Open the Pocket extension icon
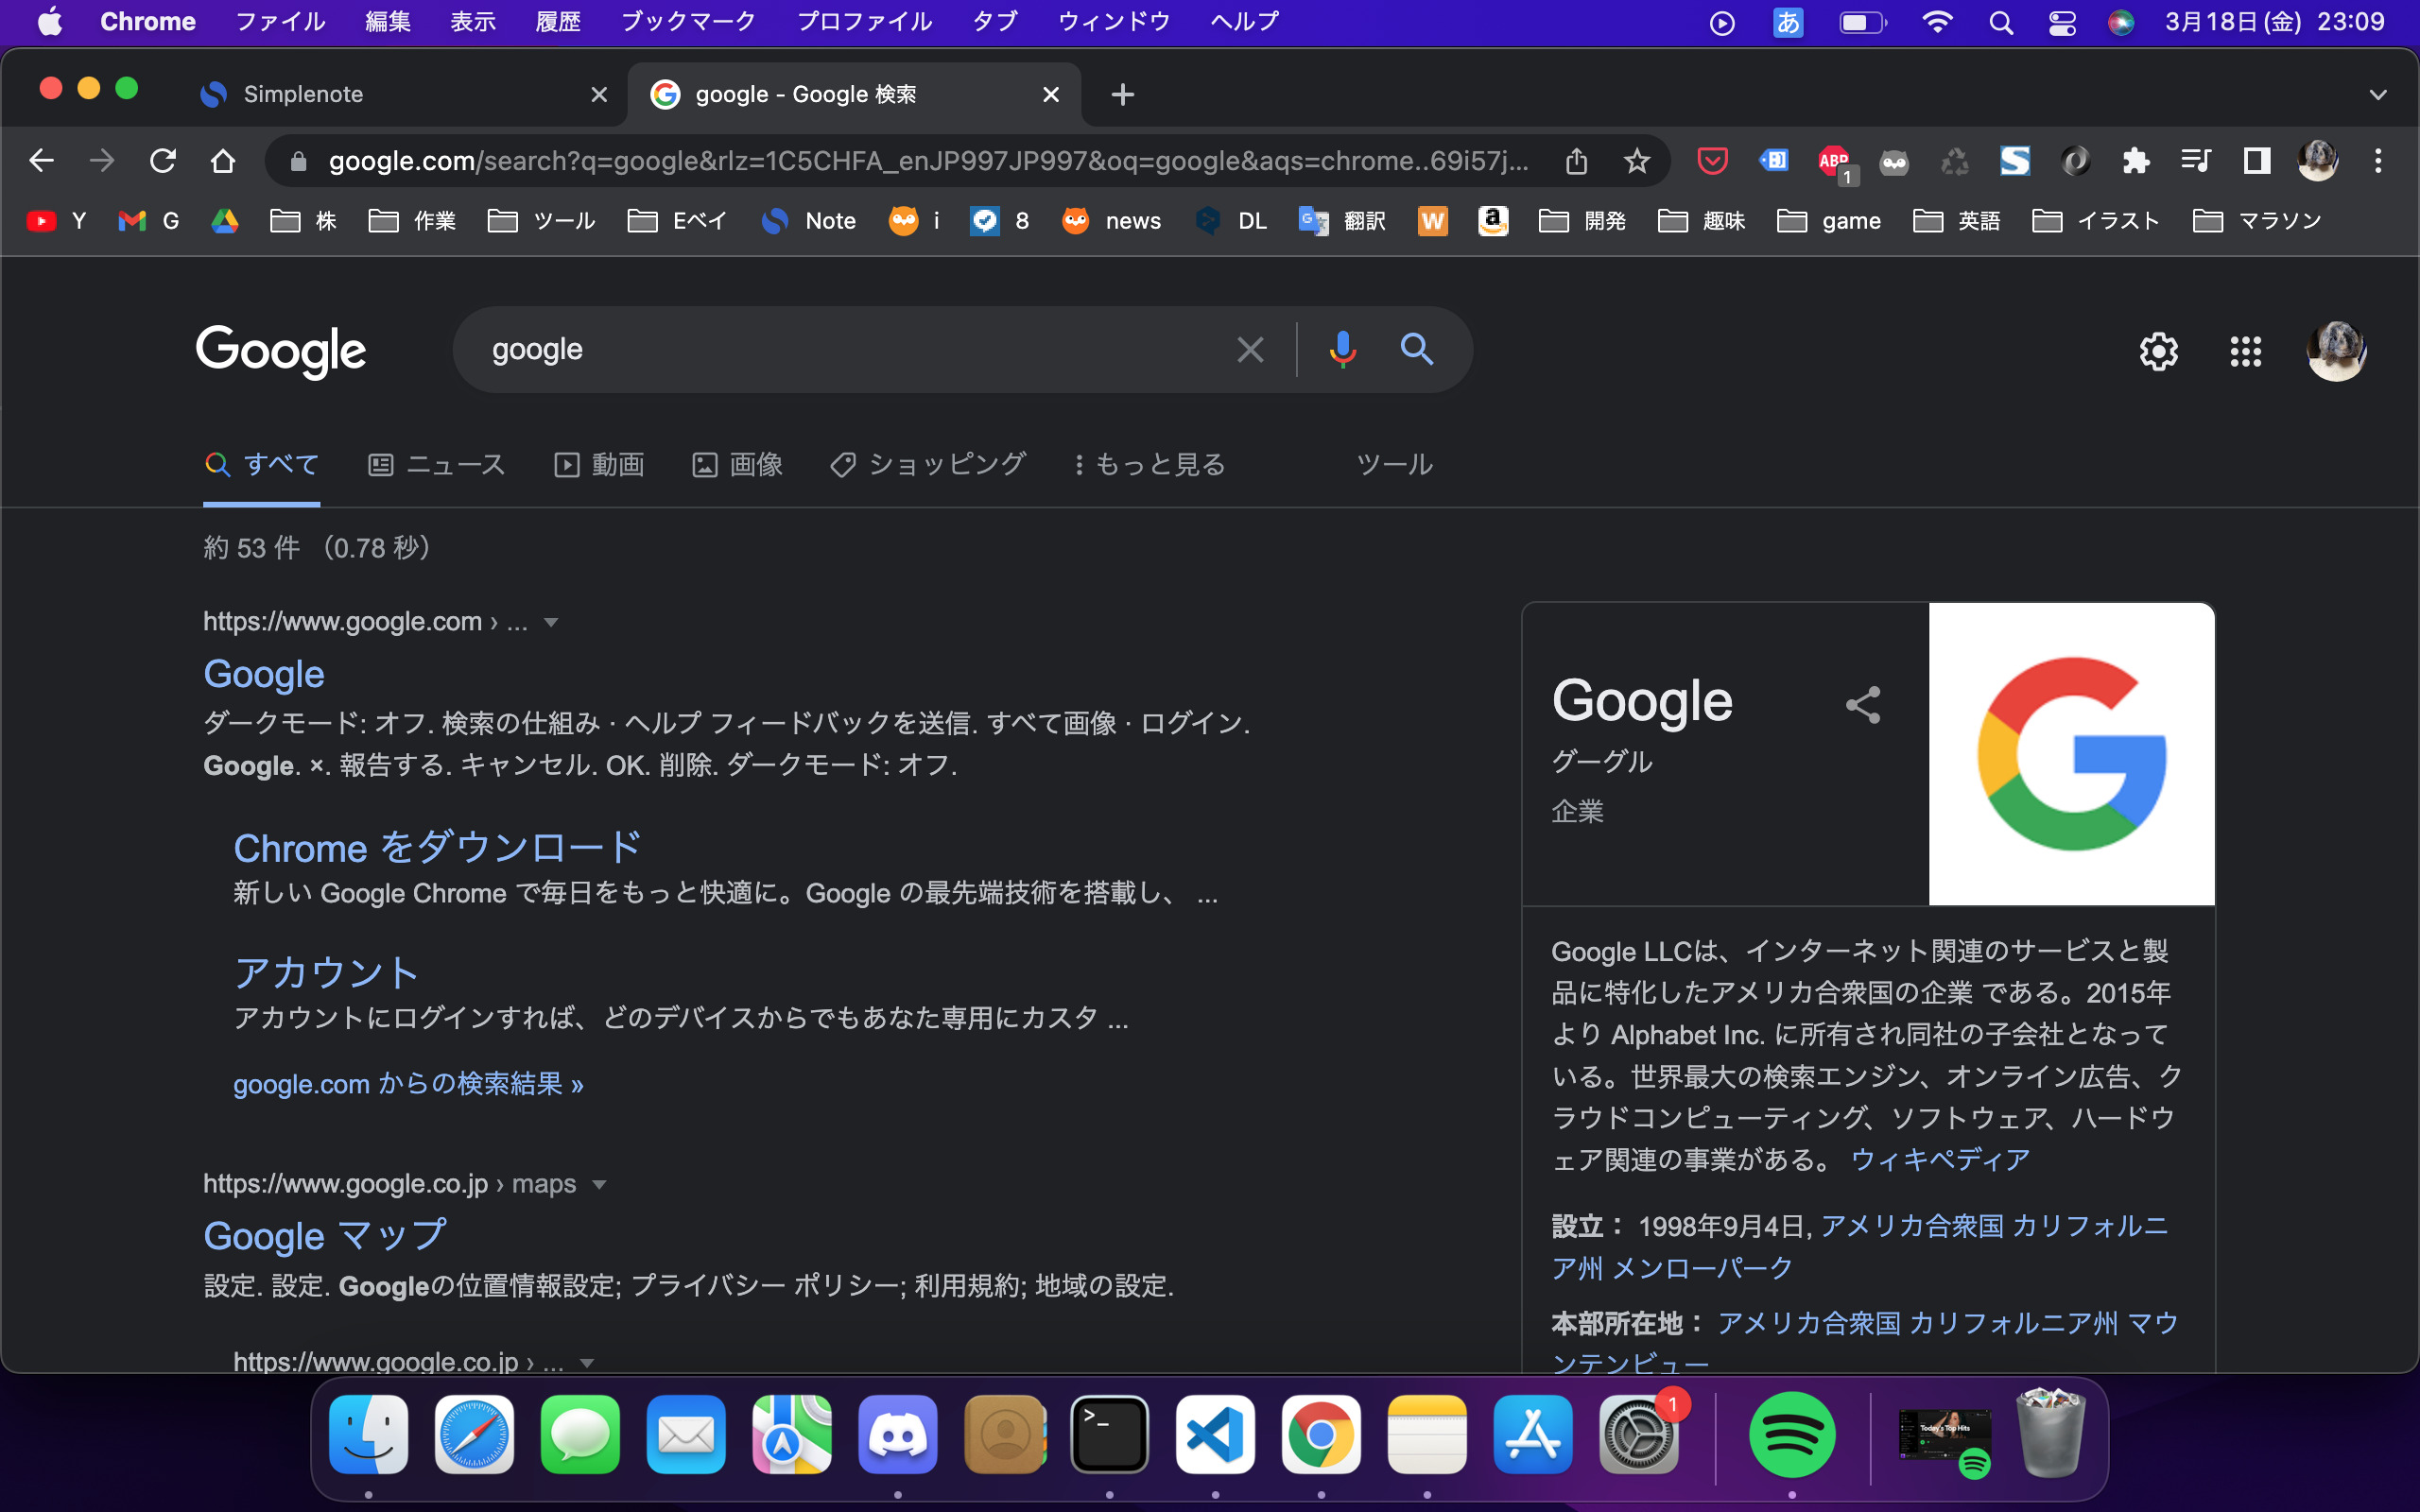The width and height of the screenshot is (2420, 1512). click(1712, 161)
